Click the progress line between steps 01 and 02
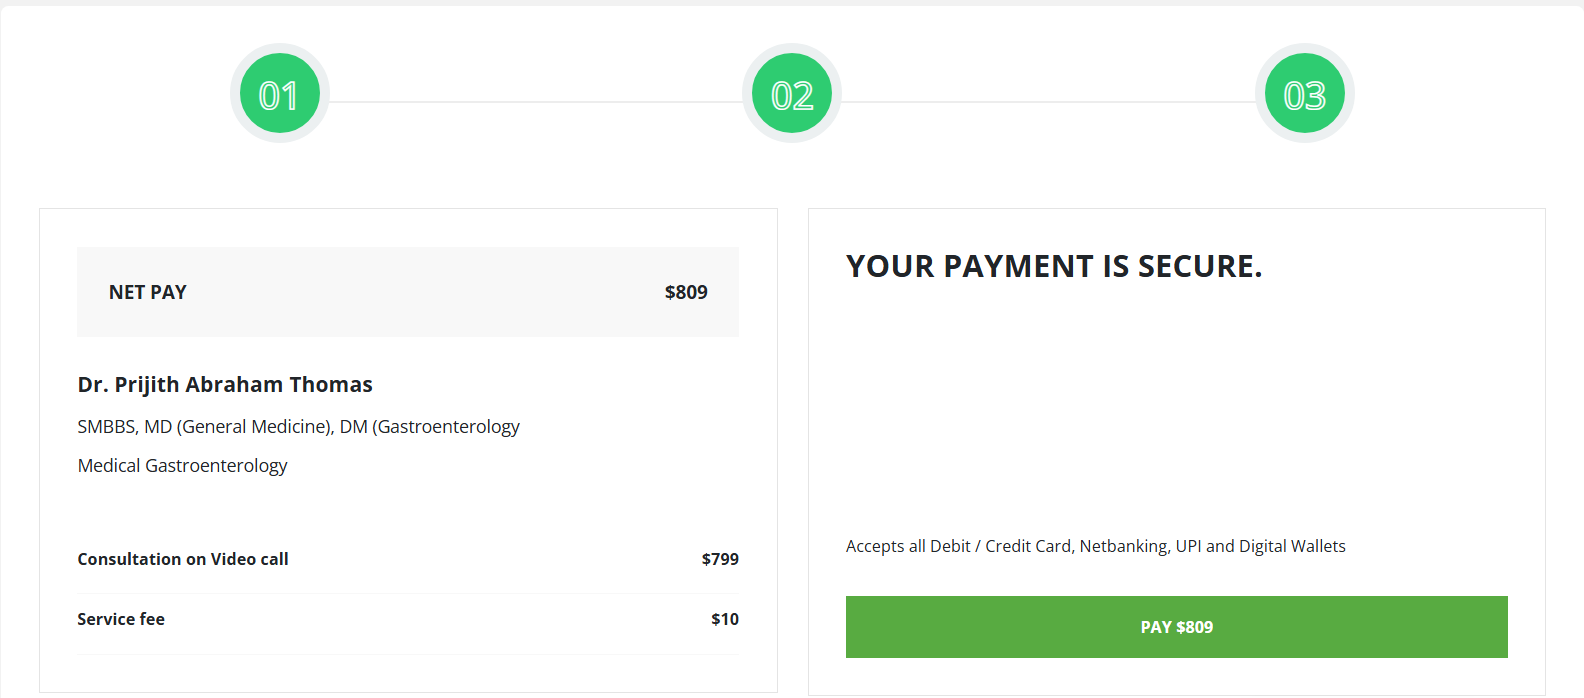This screenshot has width=1584, height=698. click(536, 102)
